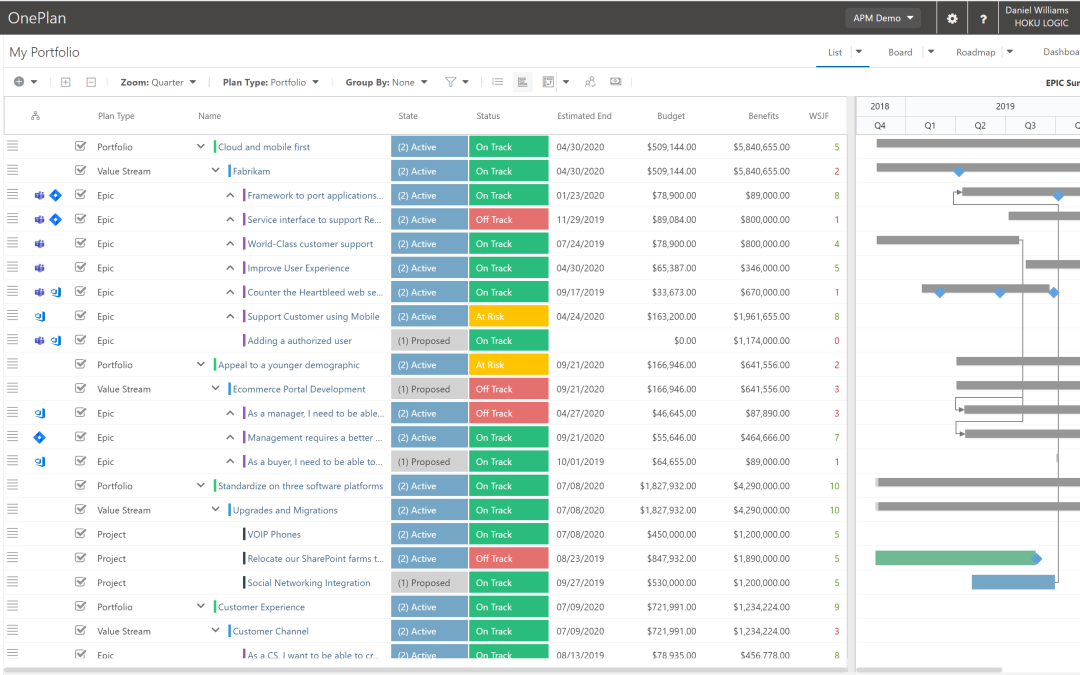Screen dimensions: 1080x675
Task: Click a blue milestone diamond marker in the Gantt chart
Action: 959,170
